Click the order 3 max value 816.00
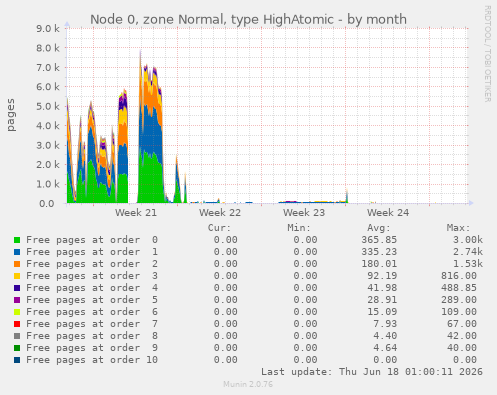 click(459, 276)
